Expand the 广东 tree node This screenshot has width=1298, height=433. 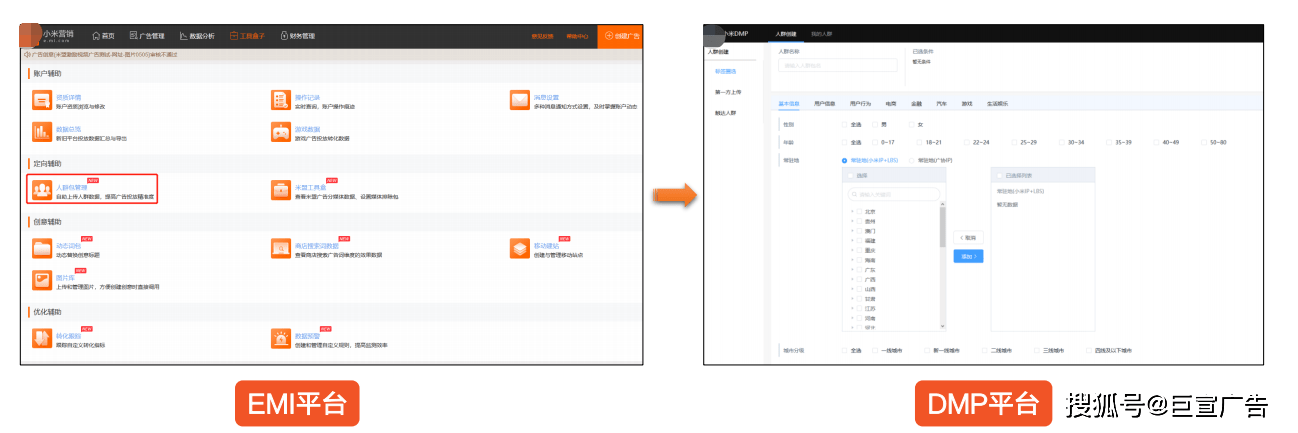click(x=852, y=270)
